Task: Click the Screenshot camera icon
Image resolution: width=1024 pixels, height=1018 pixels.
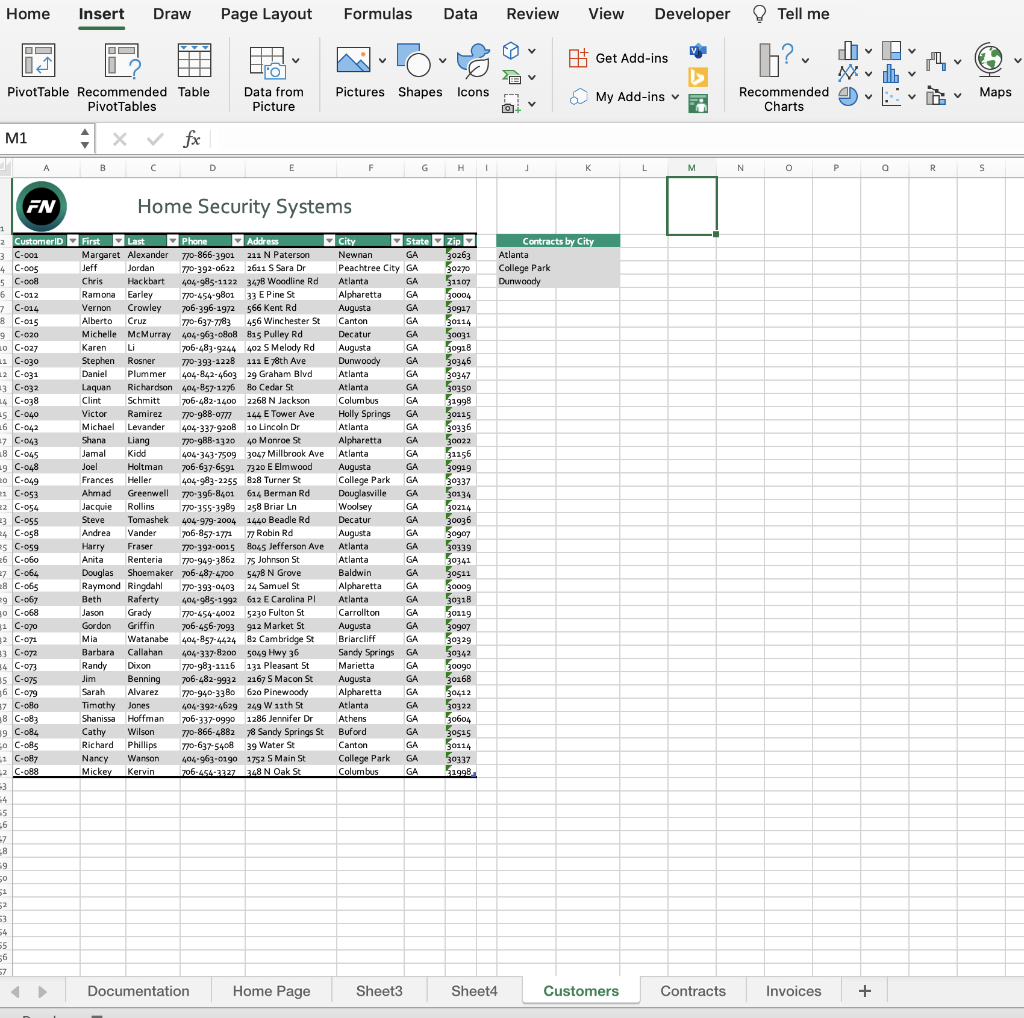Action: [x=511, y=104]
